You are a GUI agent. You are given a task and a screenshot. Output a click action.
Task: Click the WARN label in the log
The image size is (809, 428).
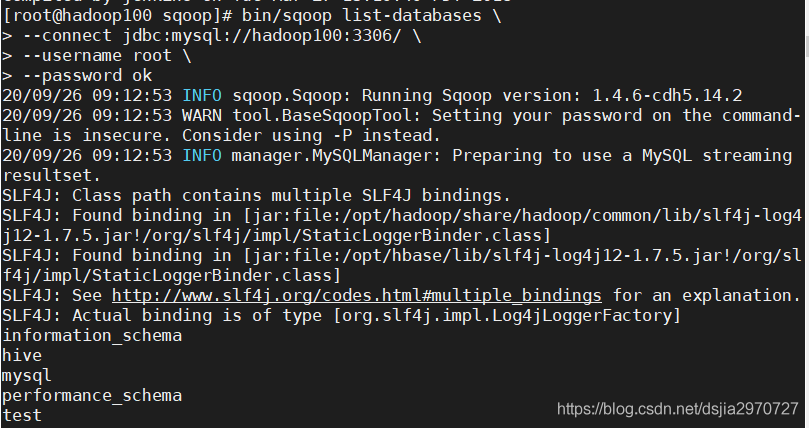click(202, 115)
